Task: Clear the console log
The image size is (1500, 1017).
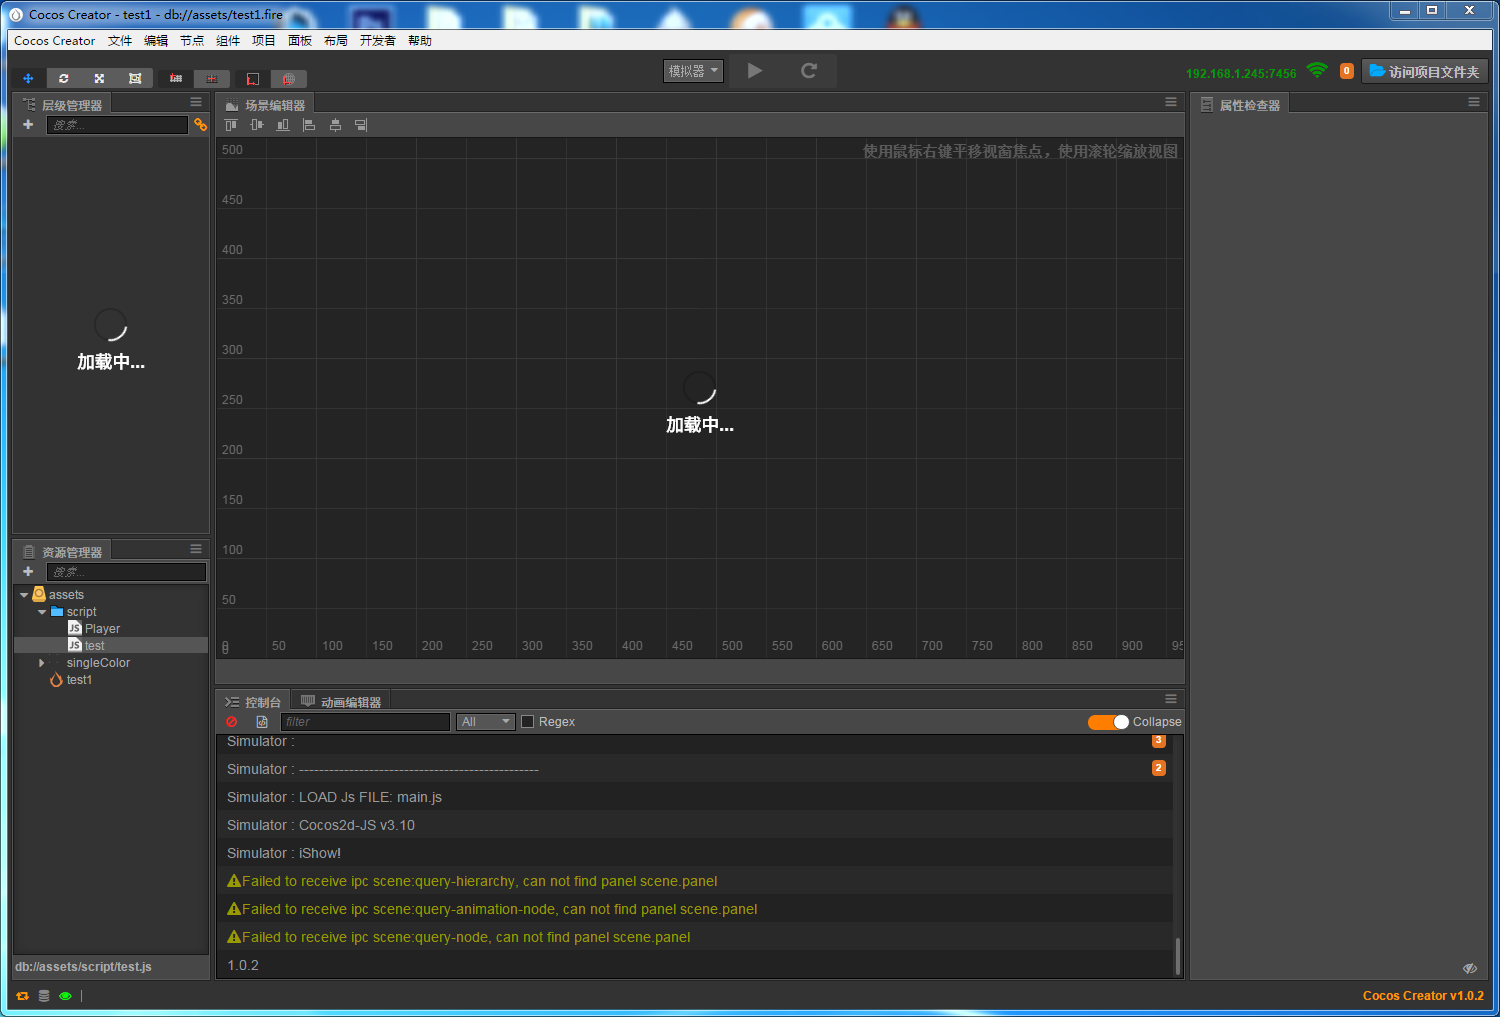Action: (232, 722)
